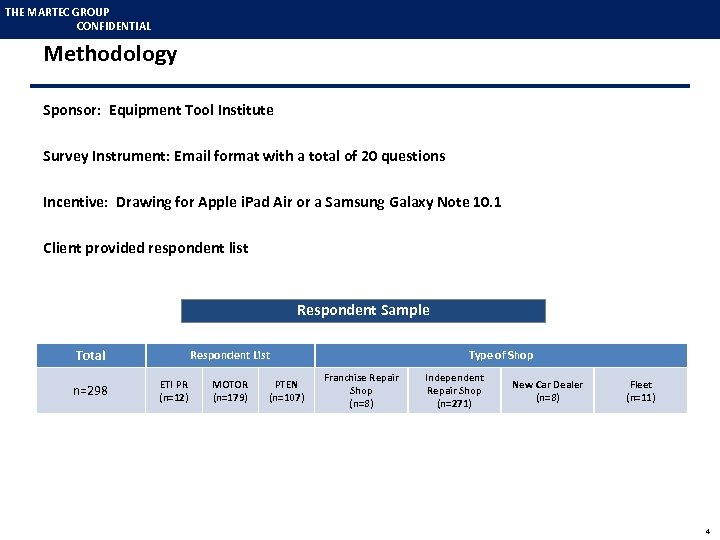Click the Respondent List table header
720x540 pixels.
tap(230, 355)
